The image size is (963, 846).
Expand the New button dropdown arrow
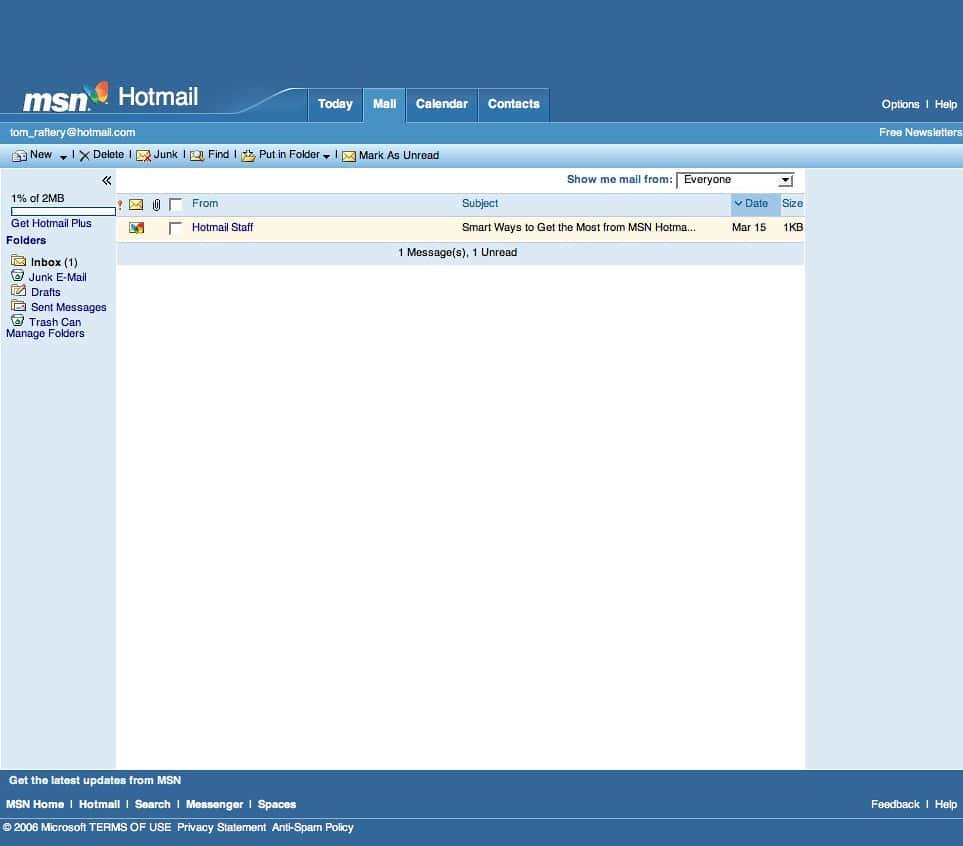point(63,158)
